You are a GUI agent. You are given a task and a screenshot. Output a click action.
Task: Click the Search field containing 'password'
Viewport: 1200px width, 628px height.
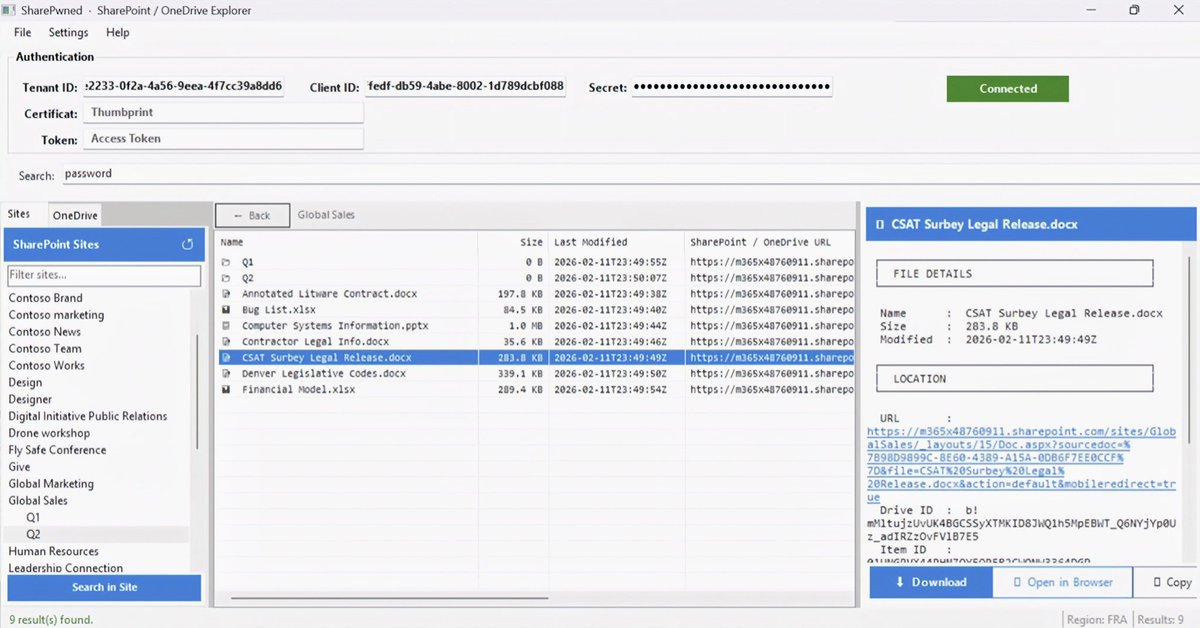pyautogui.click(x=630, y=174)
